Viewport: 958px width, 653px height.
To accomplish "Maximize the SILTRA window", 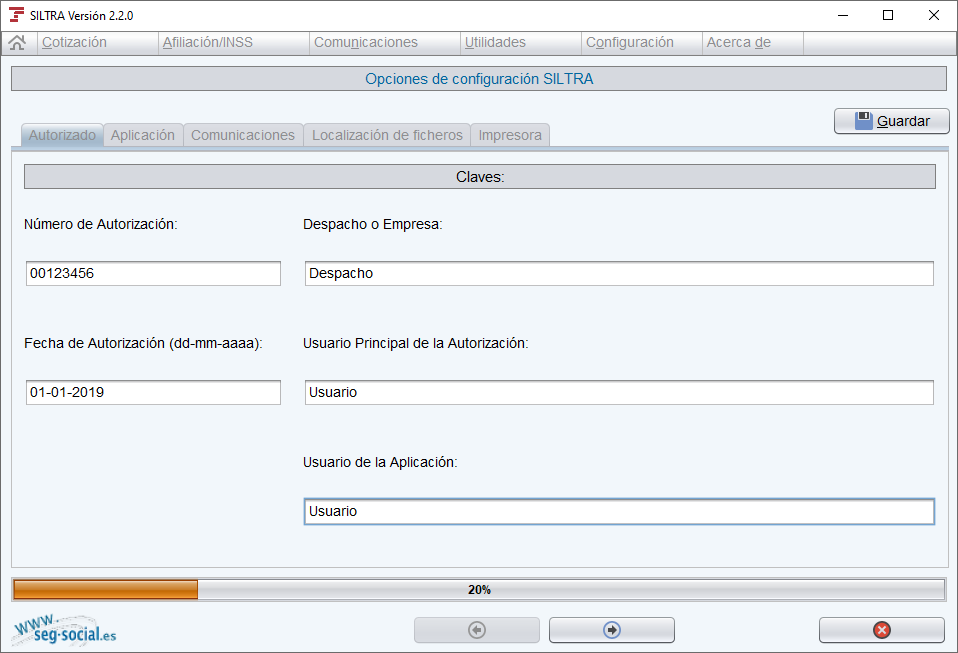I will (888, 15).
